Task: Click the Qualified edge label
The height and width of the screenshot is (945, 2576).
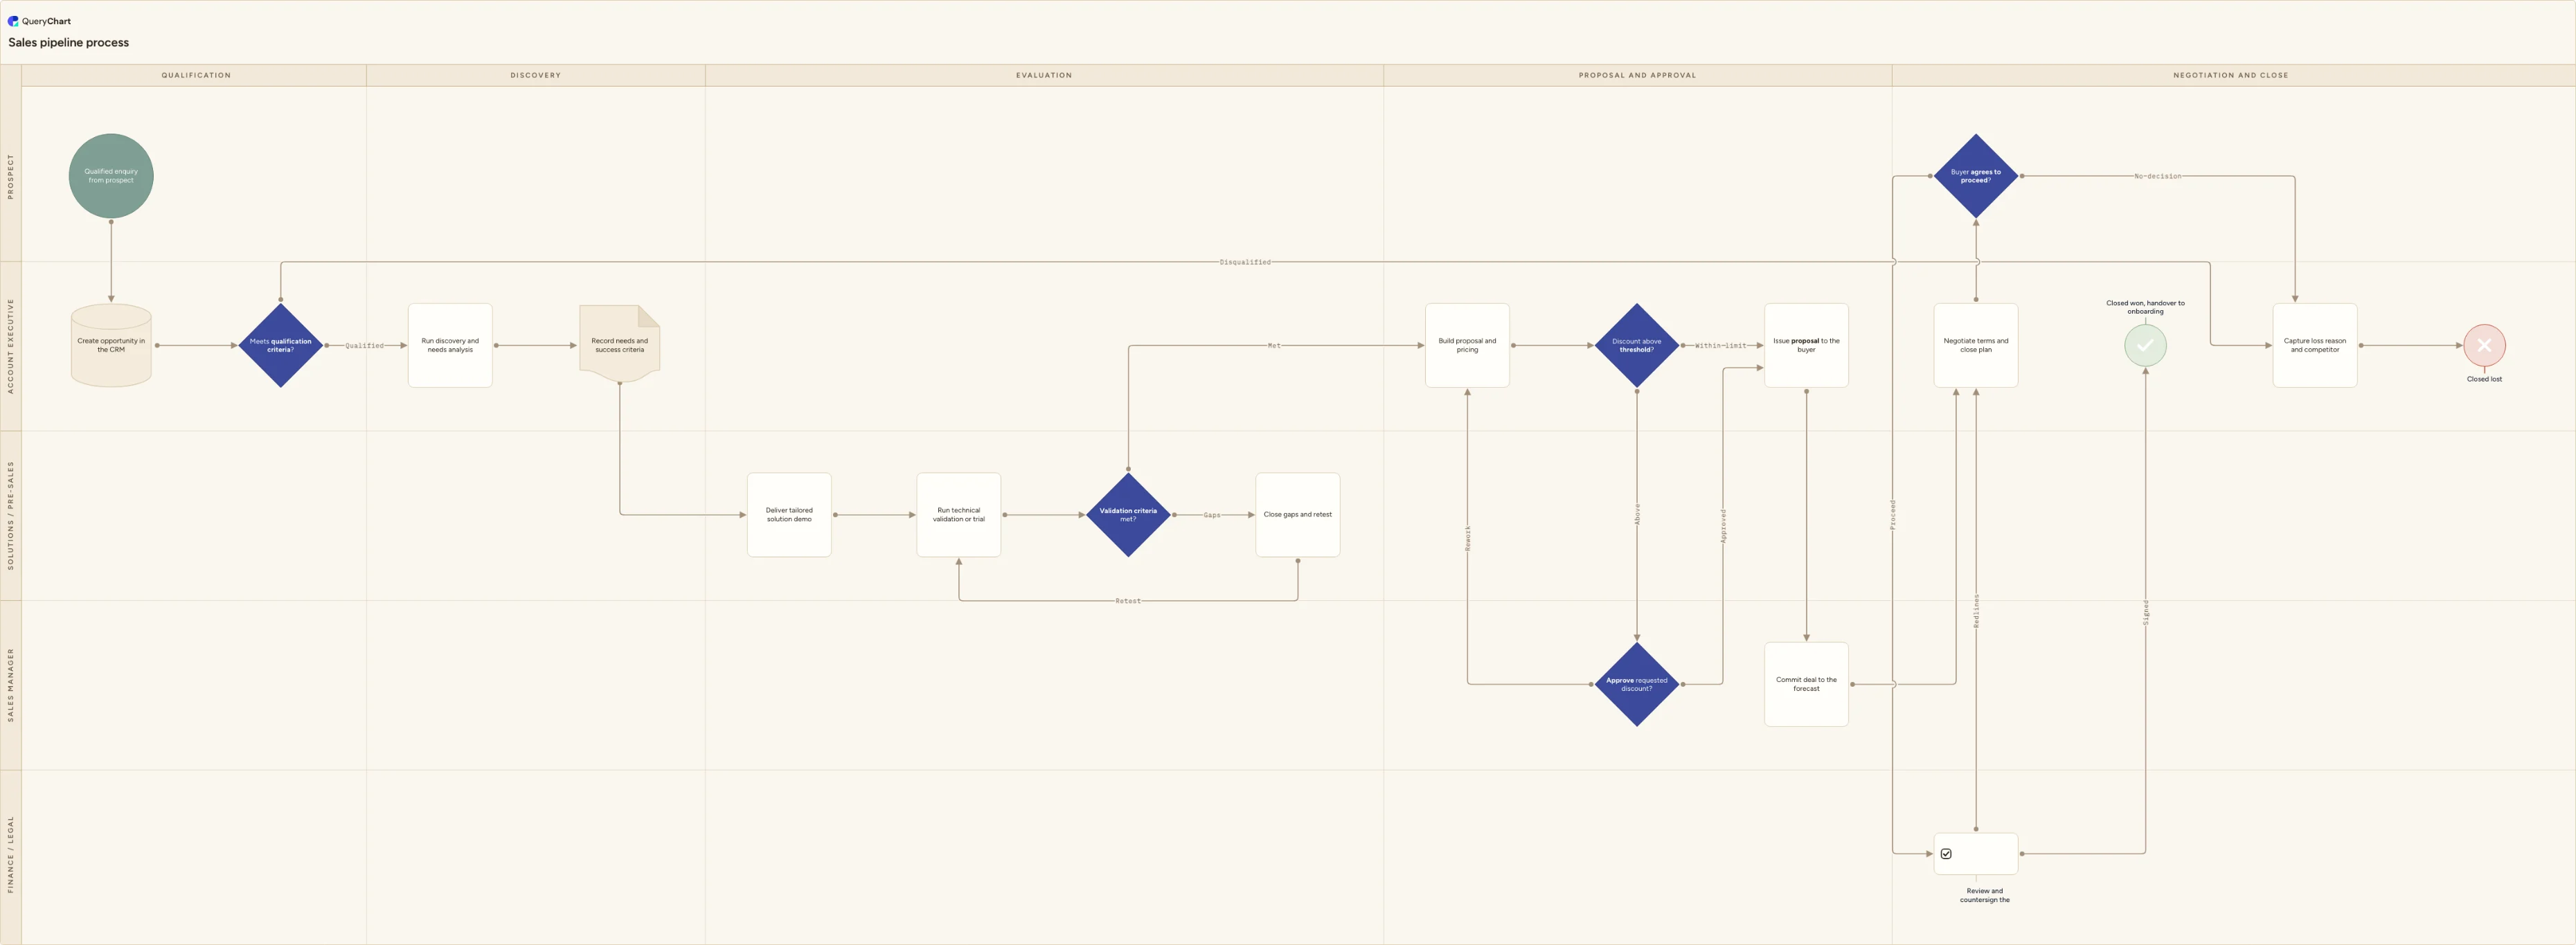Action: click(364, 346)
